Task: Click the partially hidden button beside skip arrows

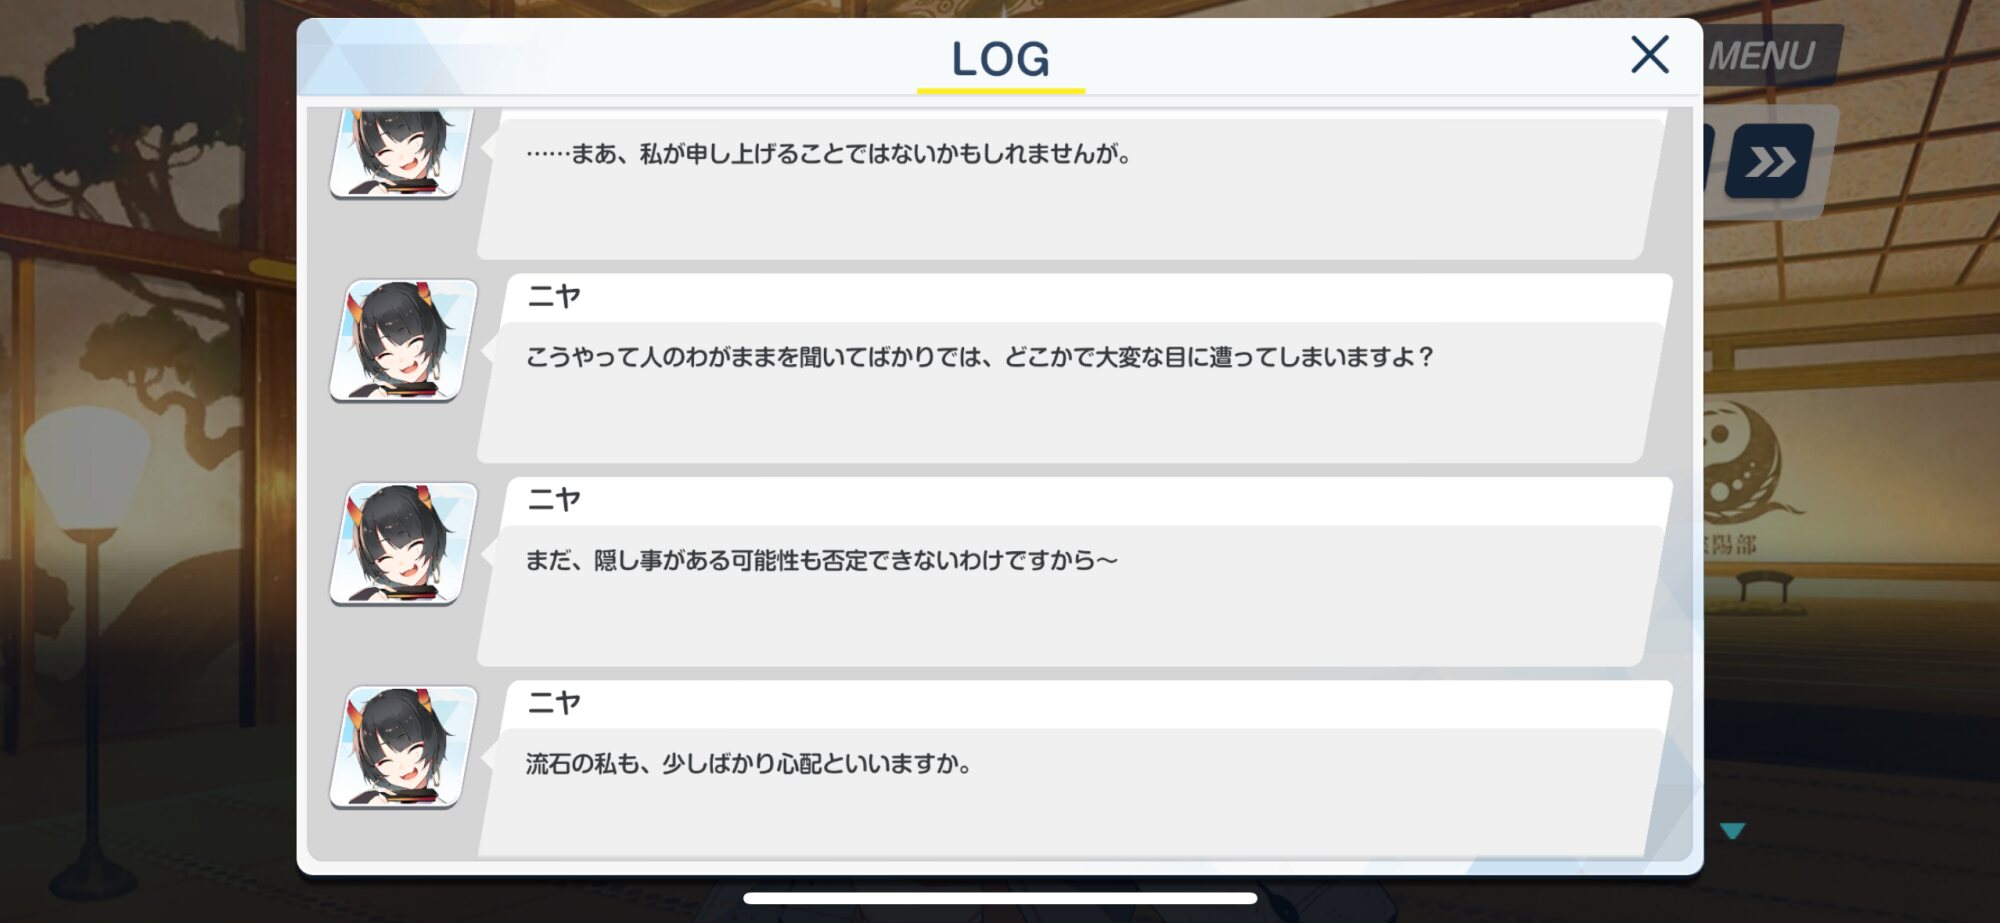Action: [1710, 160]
